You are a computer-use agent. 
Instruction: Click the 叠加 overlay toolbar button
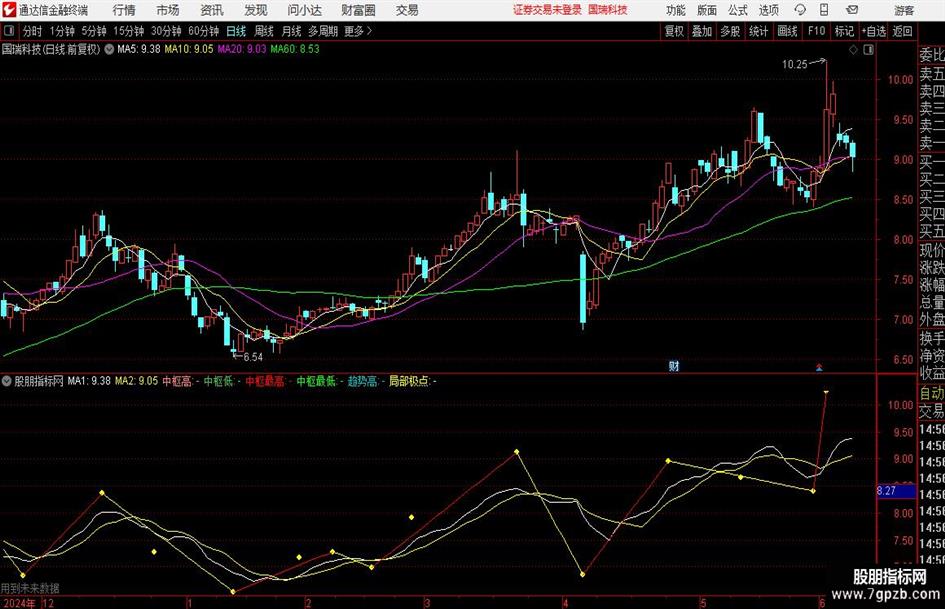click(x=702, y=31)
